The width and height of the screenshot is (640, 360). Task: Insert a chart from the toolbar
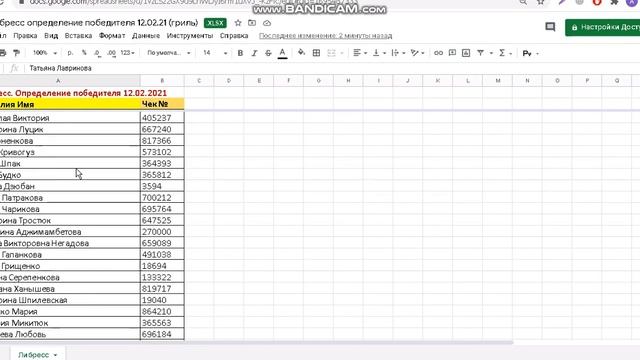click(x=466, y=53)
